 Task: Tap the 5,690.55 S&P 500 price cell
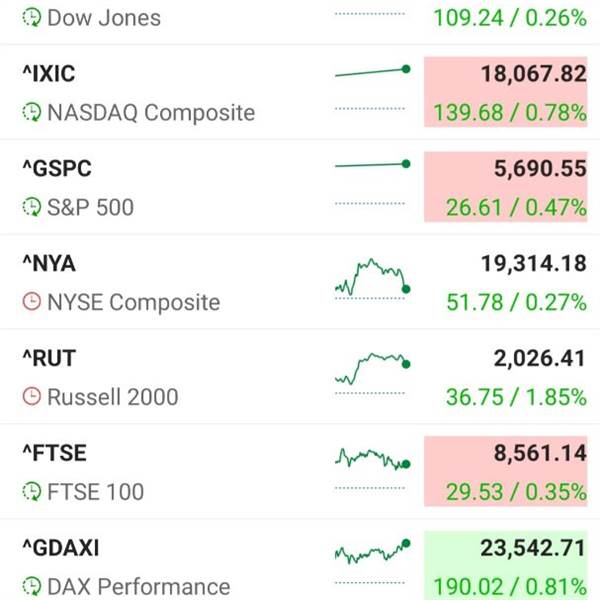[x=505, y=187]
